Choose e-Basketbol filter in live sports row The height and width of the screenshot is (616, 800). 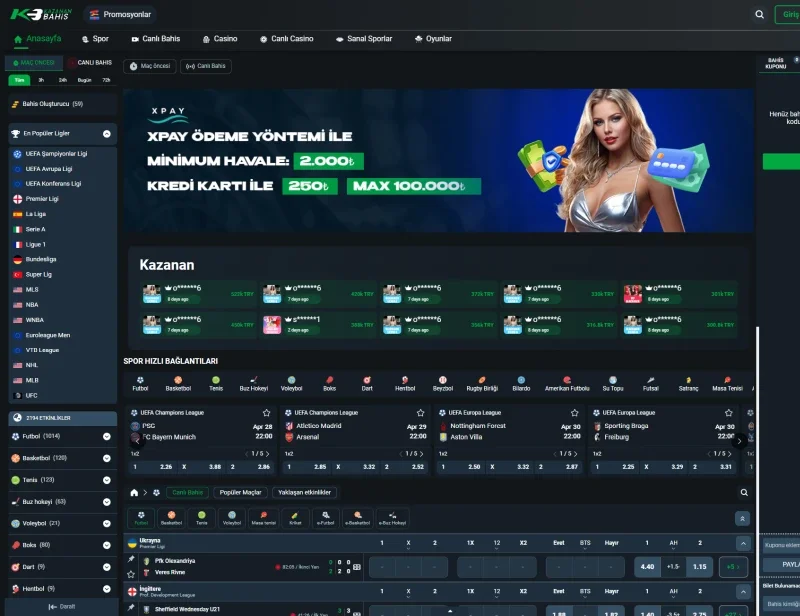(357, 518)
